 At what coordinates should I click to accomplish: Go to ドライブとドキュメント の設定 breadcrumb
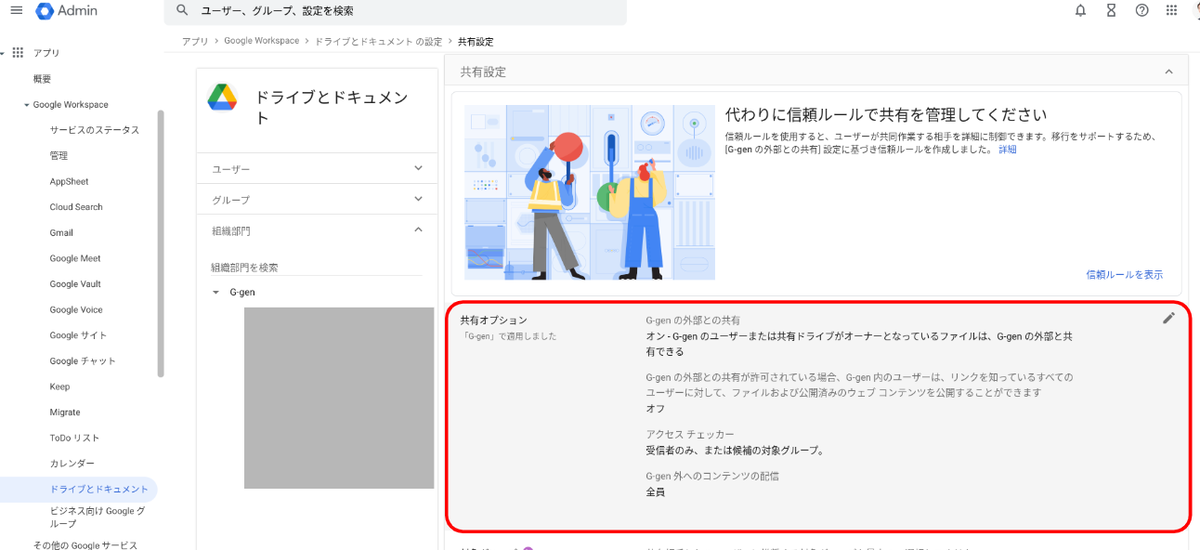[378, 42]
